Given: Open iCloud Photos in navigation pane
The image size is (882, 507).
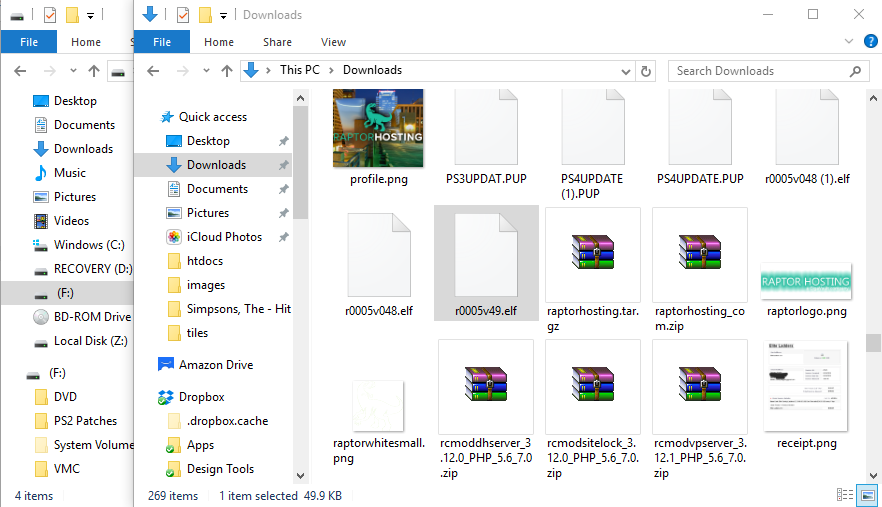Looking at the screenshot, I should click(224, 237).
